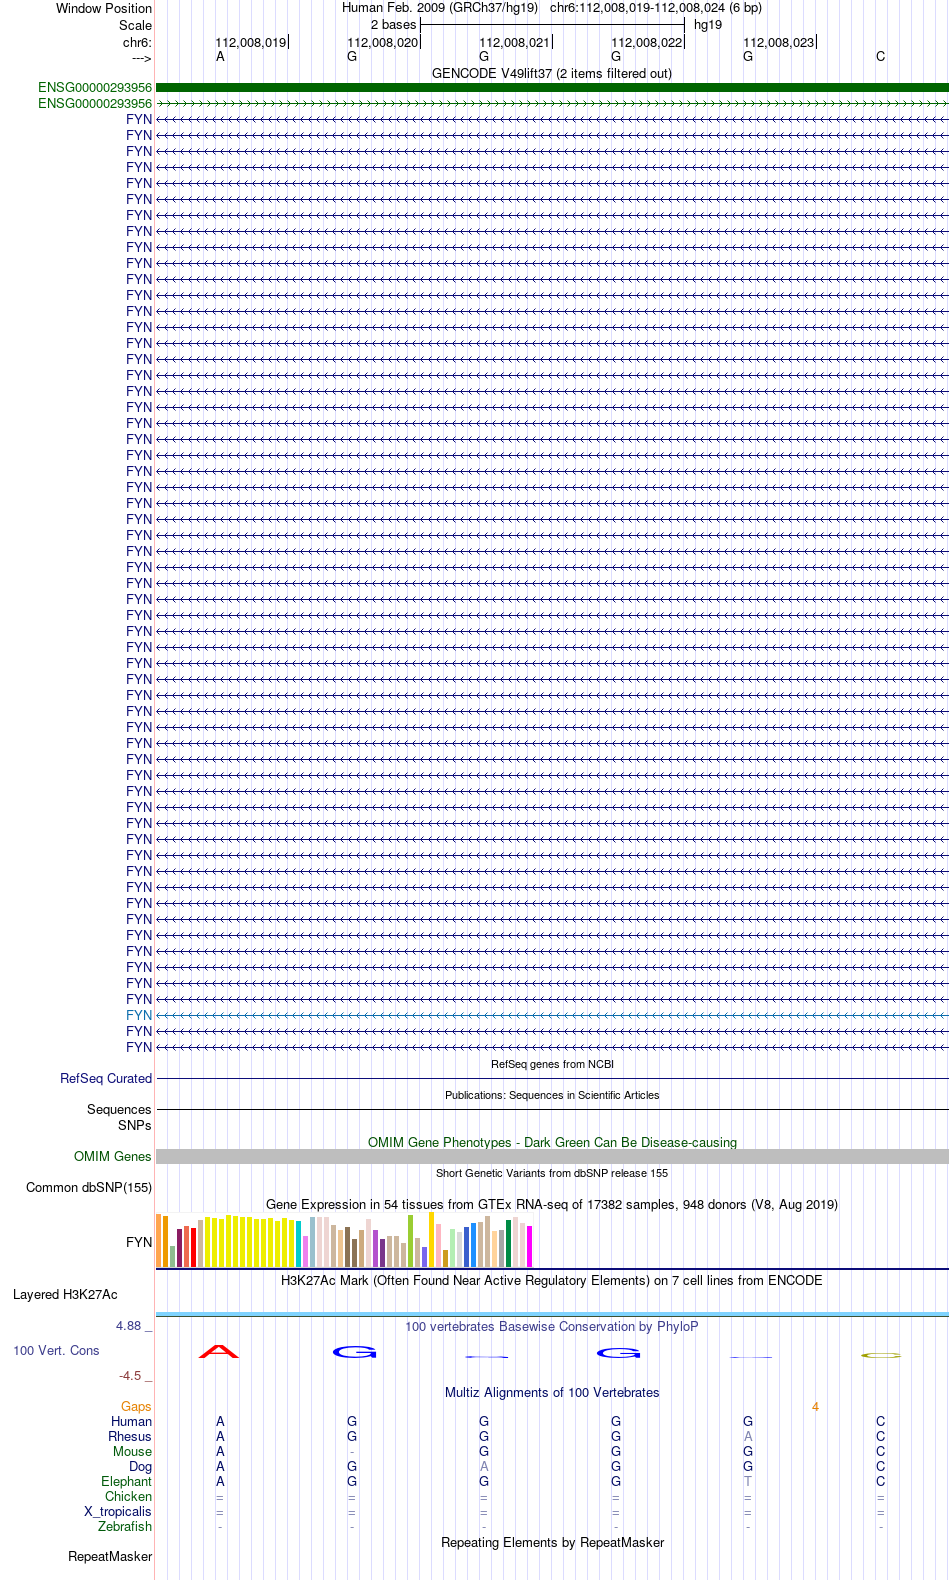Click the hg19 label beside the scale bar
Viewport: 950px width, 1580px height.
(x=708, y=25)
